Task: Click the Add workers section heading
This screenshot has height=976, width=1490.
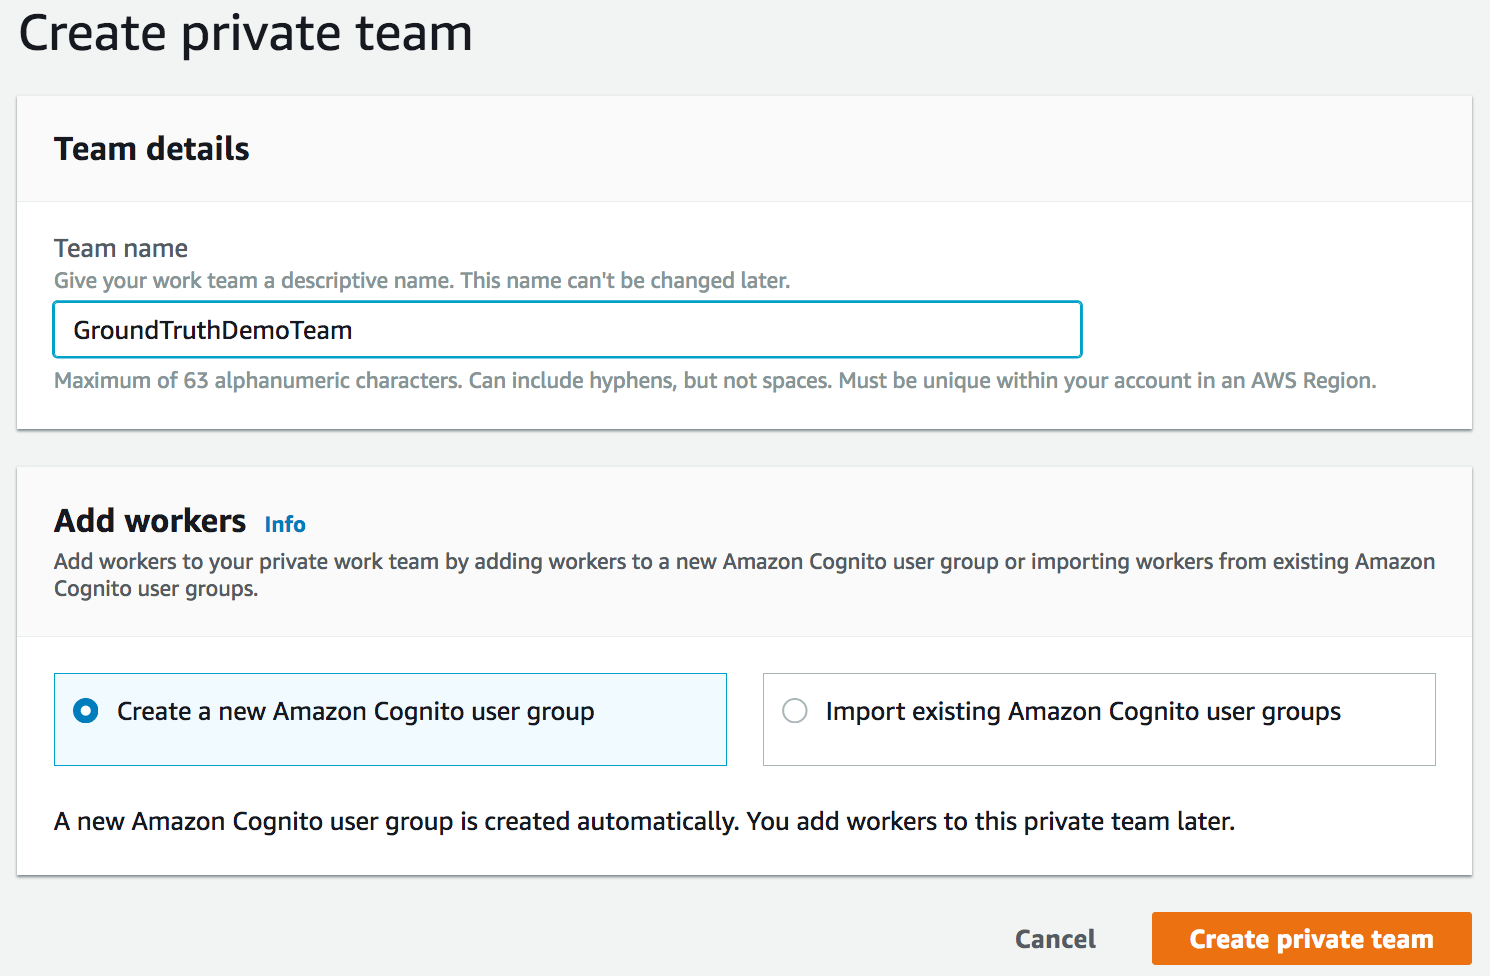Action: 150,521
